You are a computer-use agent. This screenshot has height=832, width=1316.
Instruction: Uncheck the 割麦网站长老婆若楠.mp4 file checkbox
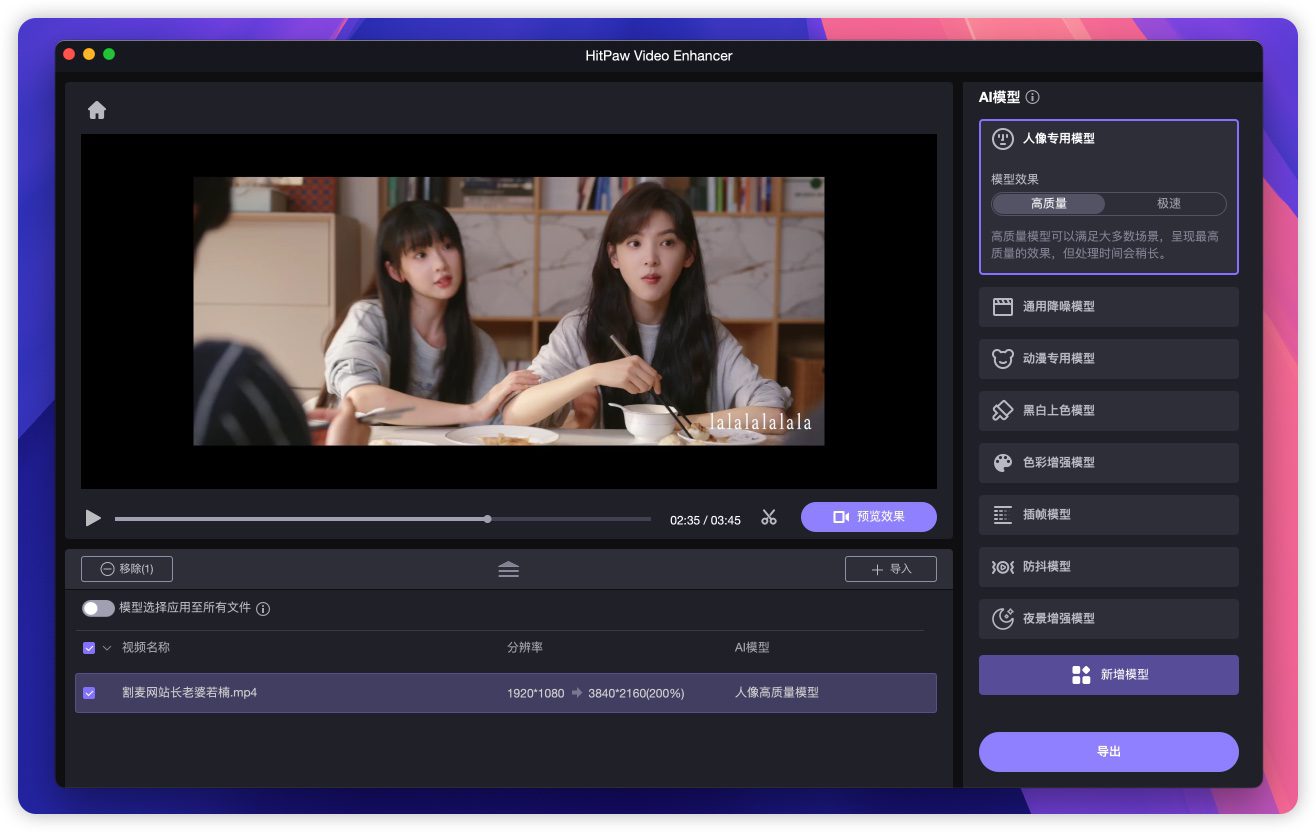pyautogui.click(x=89, y=693)
